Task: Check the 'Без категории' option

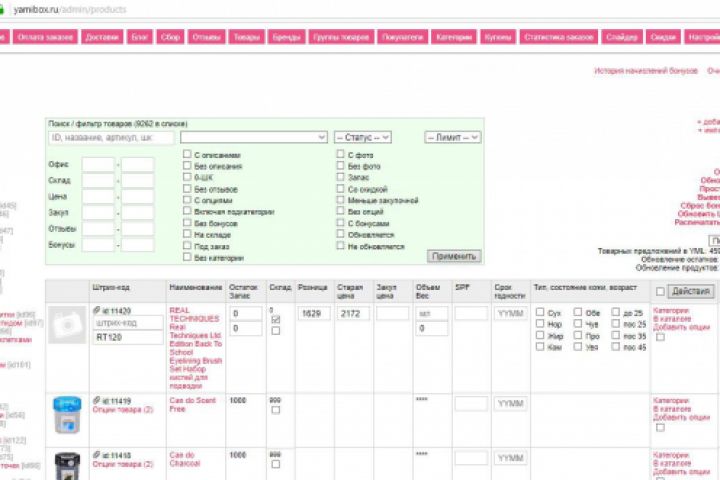Action: tap(187, 257)
